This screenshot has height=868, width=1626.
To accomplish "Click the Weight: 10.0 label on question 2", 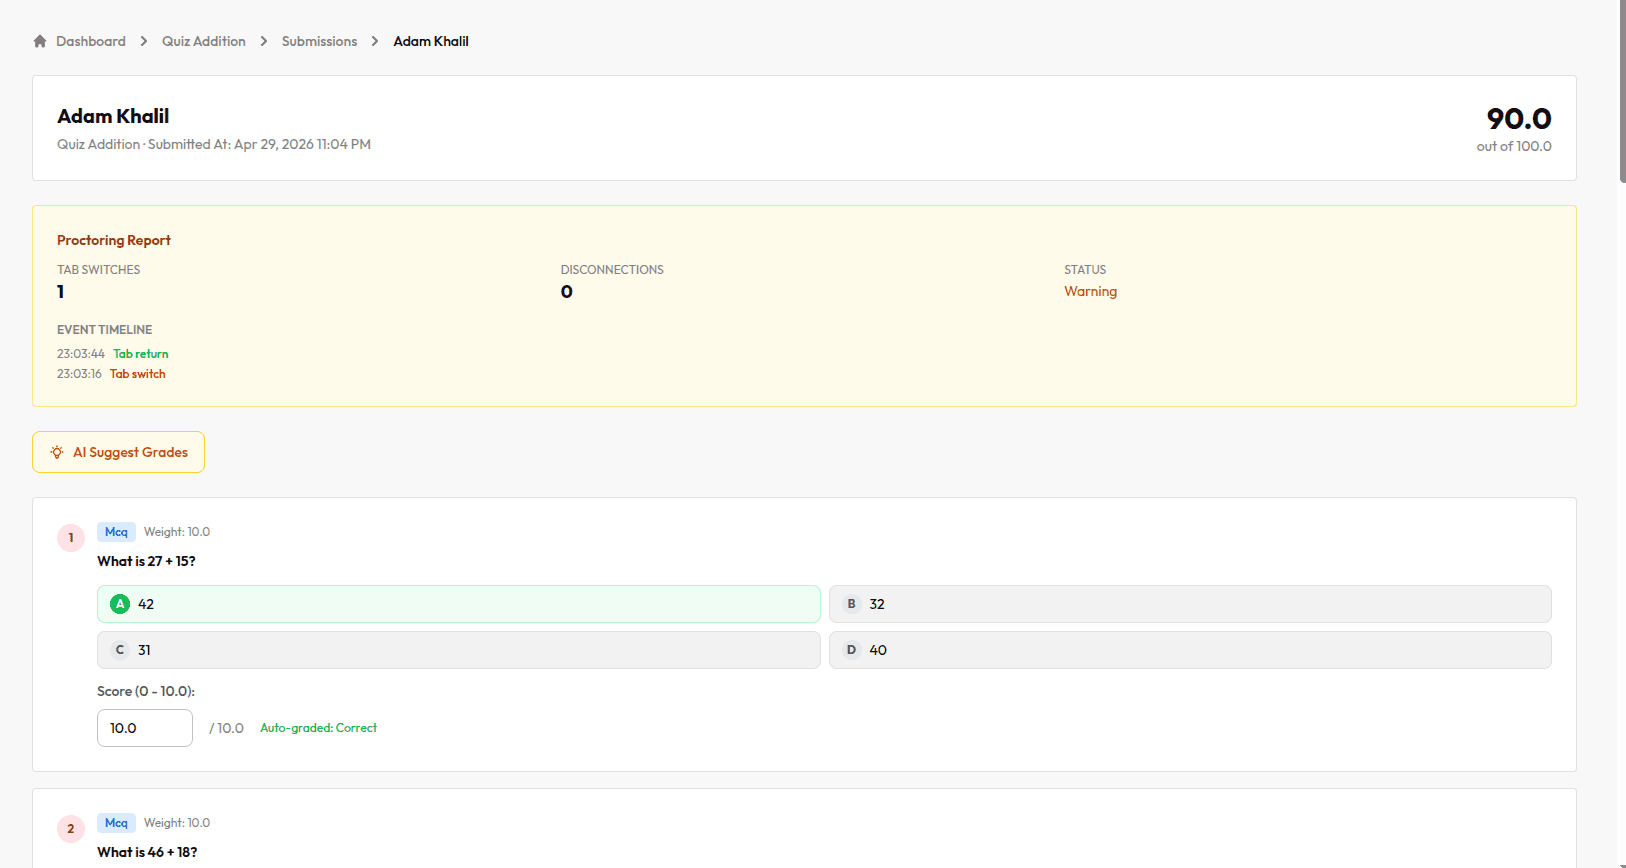I will [x=177, y=823].
